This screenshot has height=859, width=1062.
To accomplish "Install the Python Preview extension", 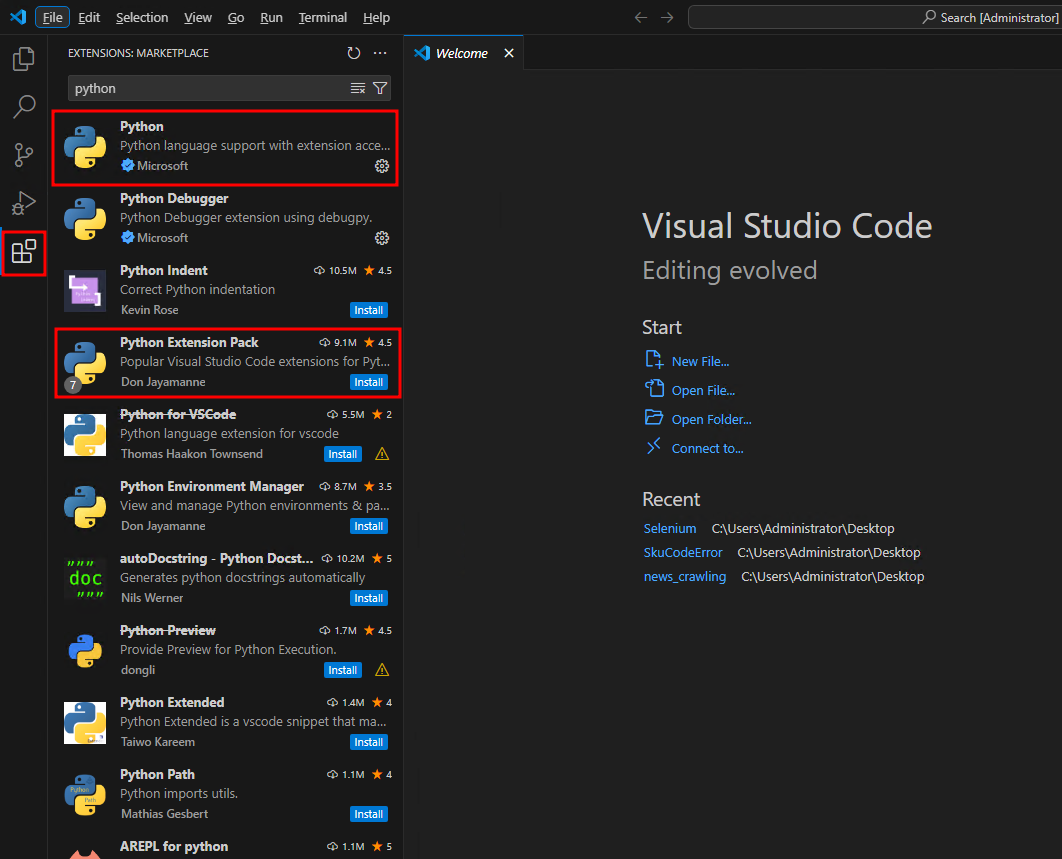I will pyautogui.click(x=343, y=670).
